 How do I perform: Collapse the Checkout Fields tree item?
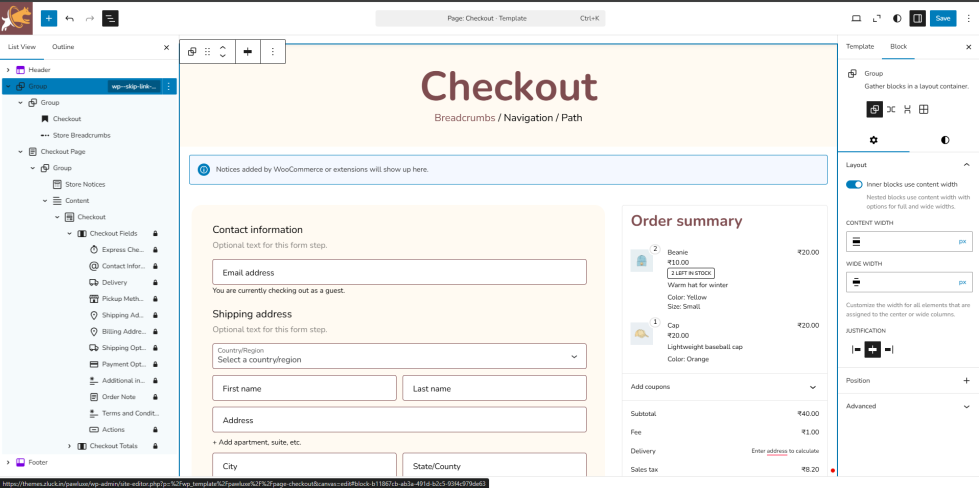click(x=69, y=233)
